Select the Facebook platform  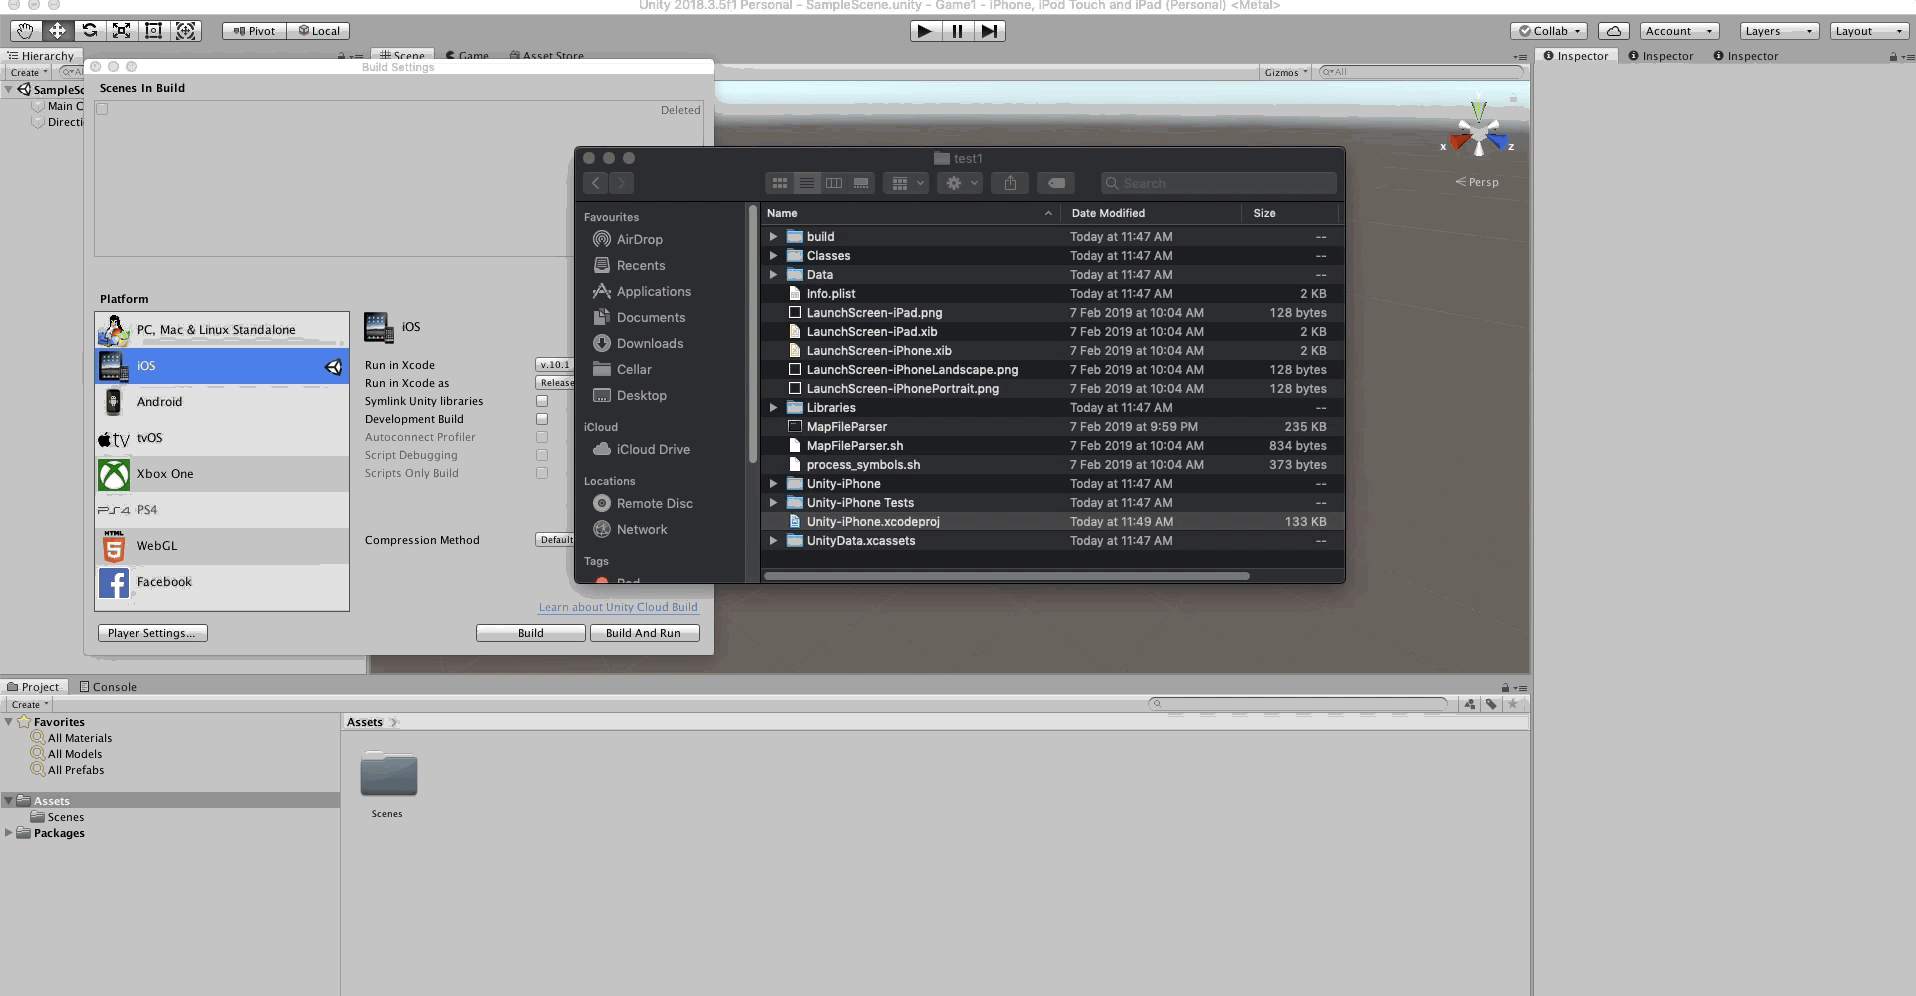point(222,582)
